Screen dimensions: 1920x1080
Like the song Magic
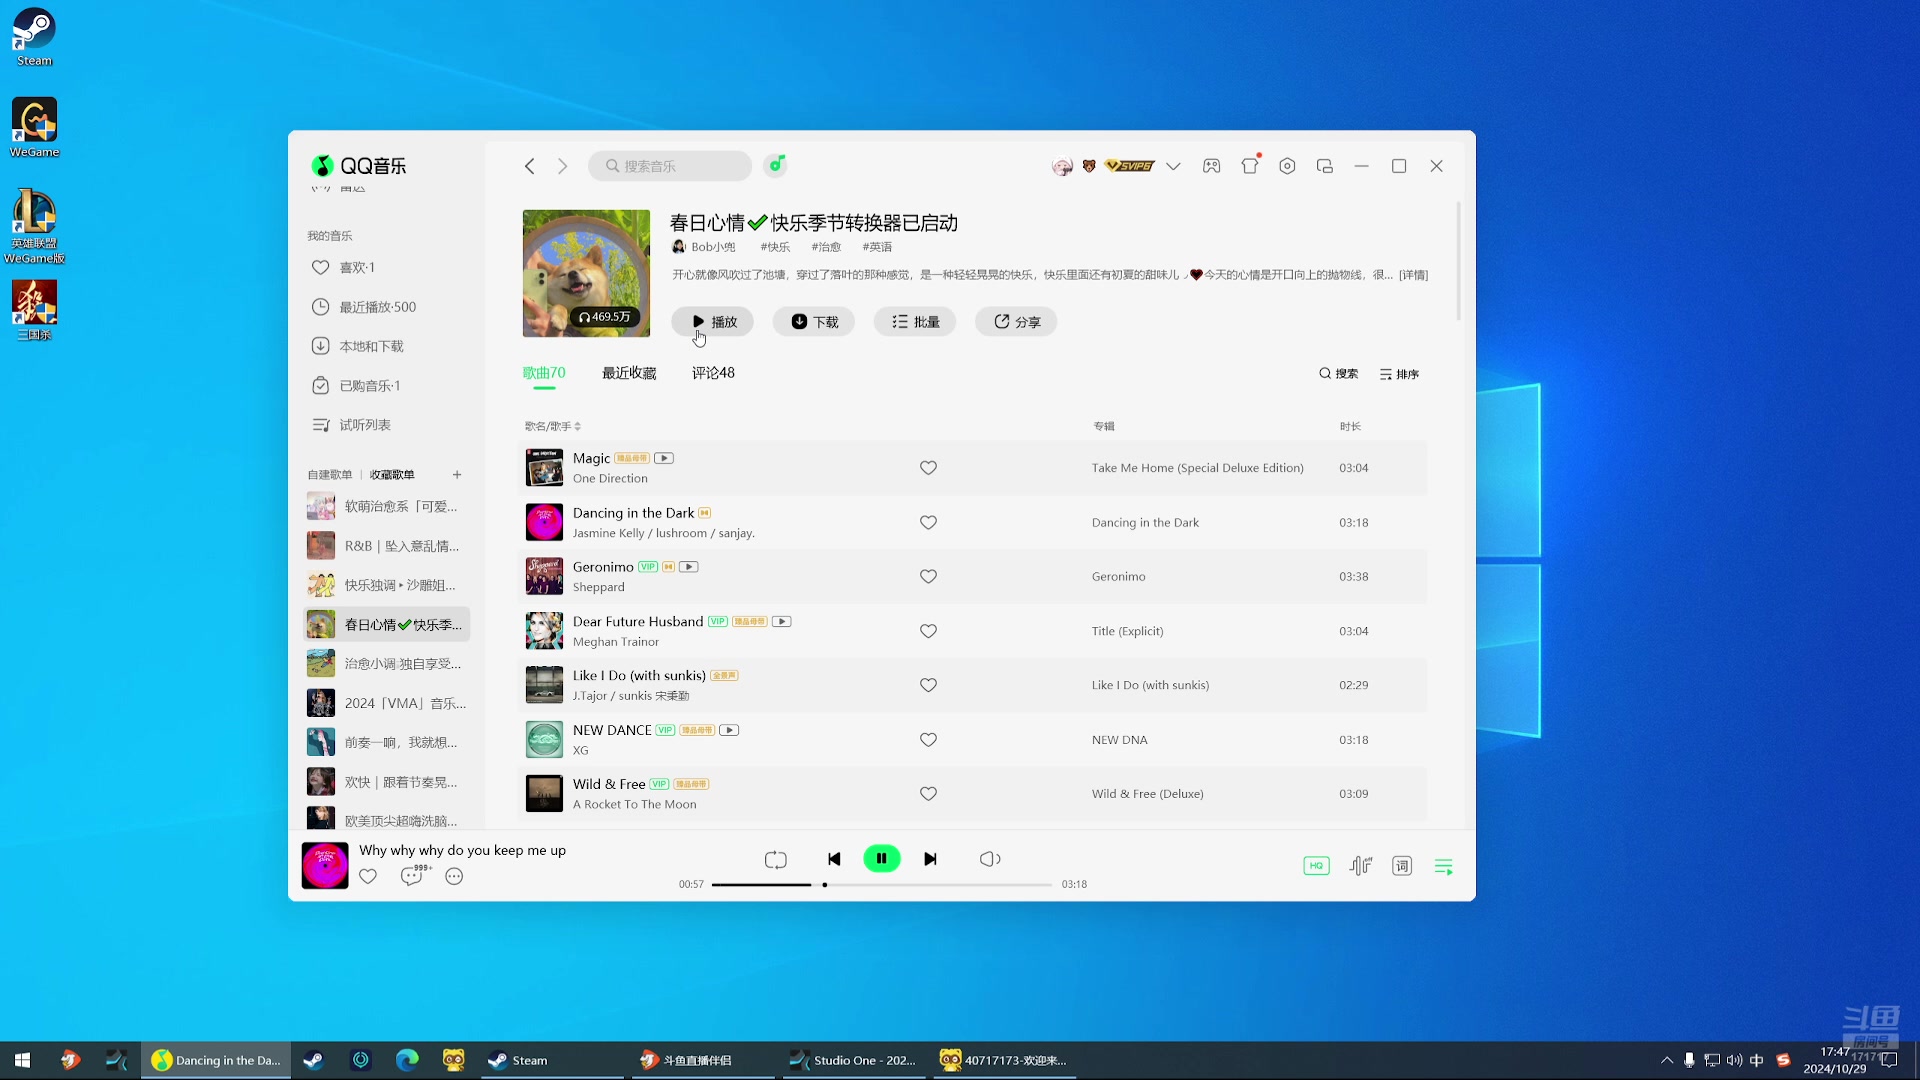tap(928, 468)
